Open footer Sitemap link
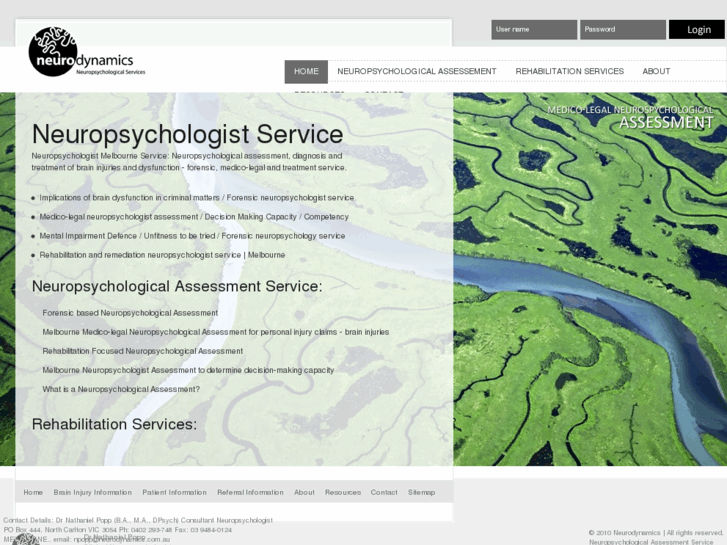Image resolution: width=727 pixels, height=545 pixels. (x=421, y=493)
